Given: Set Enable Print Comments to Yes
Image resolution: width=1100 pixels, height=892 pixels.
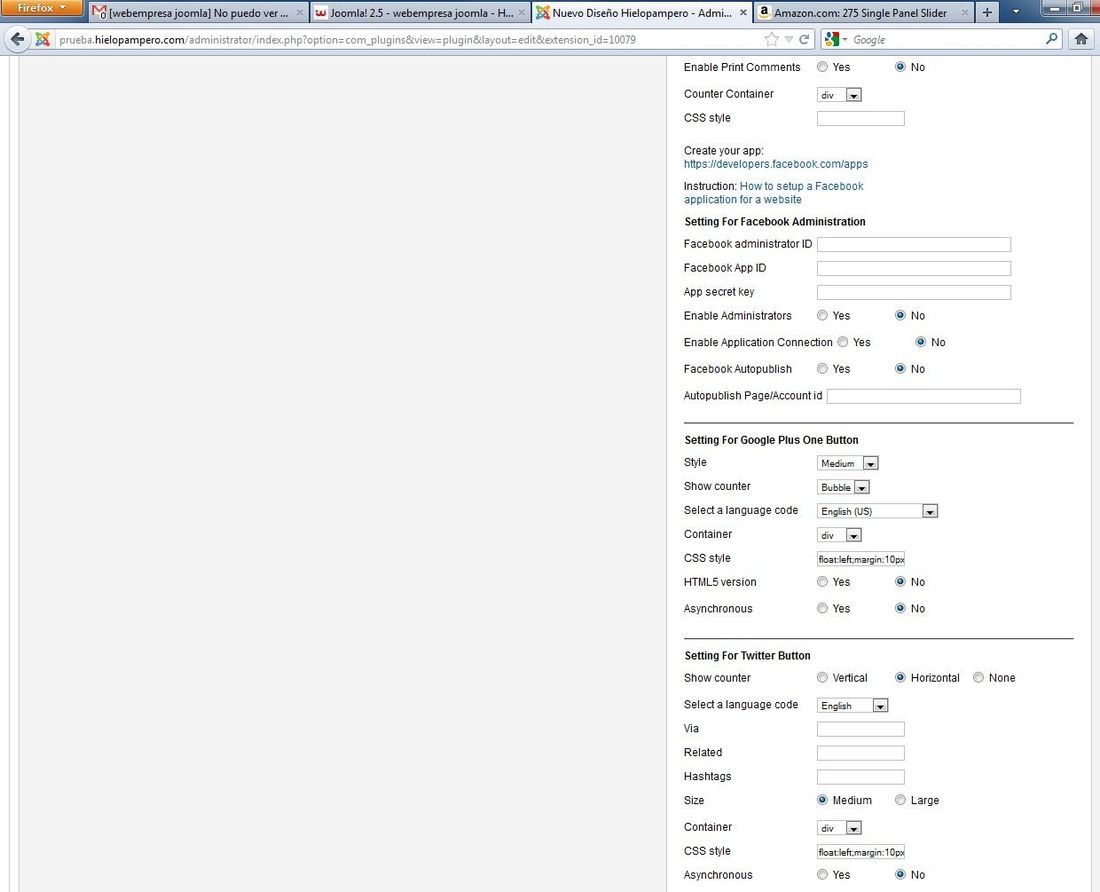Looking at the screenshot, I should [x=822, y=67].
